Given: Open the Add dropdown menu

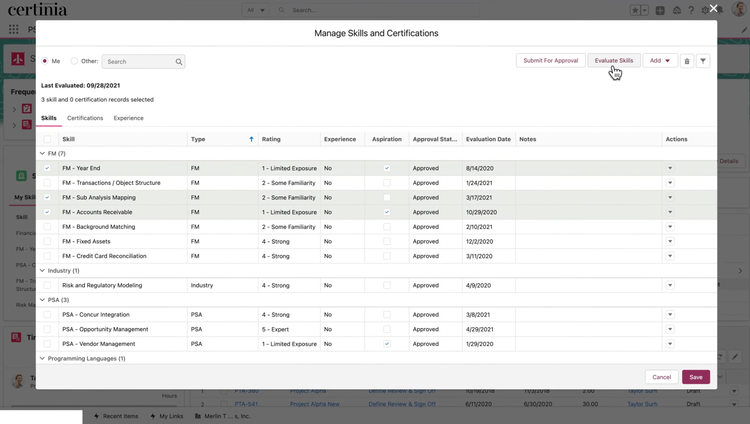Looking at the screenshot, I should coord(660,61).
